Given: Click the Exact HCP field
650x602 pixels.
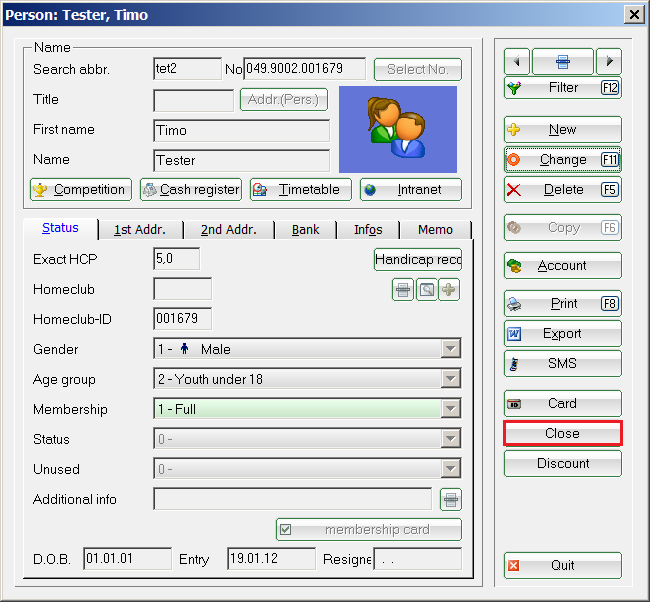Looking at the screenshot, I should [x=177, y=259].
